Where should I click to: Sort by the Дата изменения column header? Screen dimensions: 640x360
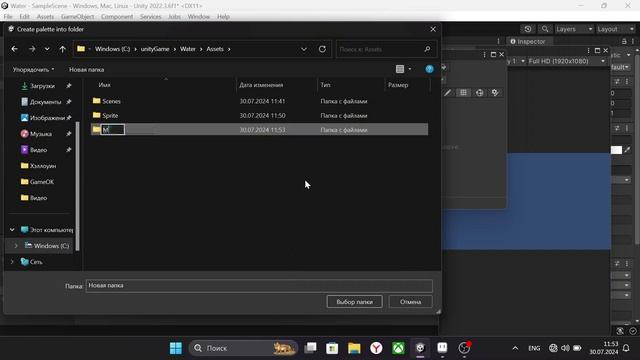click(261, 85)
